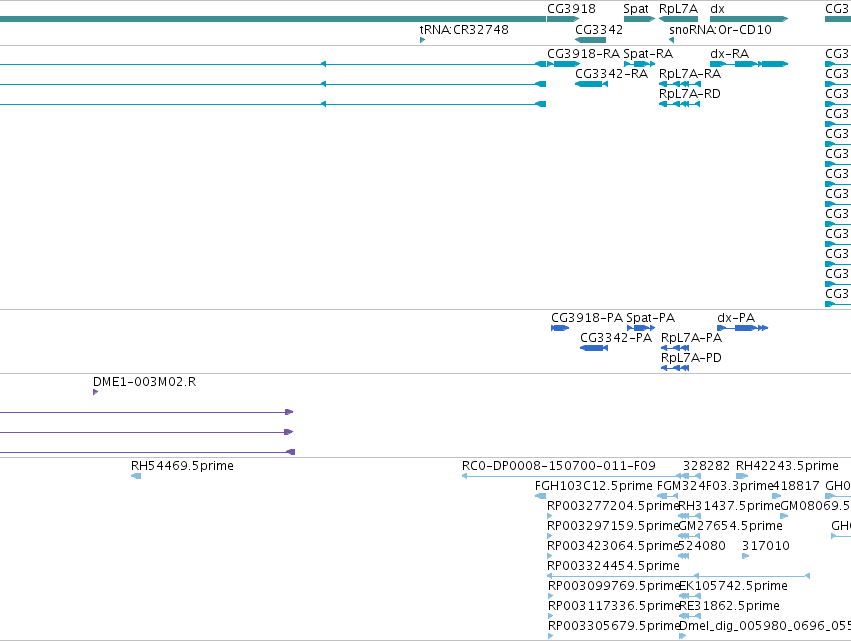The width and height of the screenshot is (851, 641).
Task: Select EST FGH103C12.5prime
Action: pyautogui.click(x=541, y=496)
